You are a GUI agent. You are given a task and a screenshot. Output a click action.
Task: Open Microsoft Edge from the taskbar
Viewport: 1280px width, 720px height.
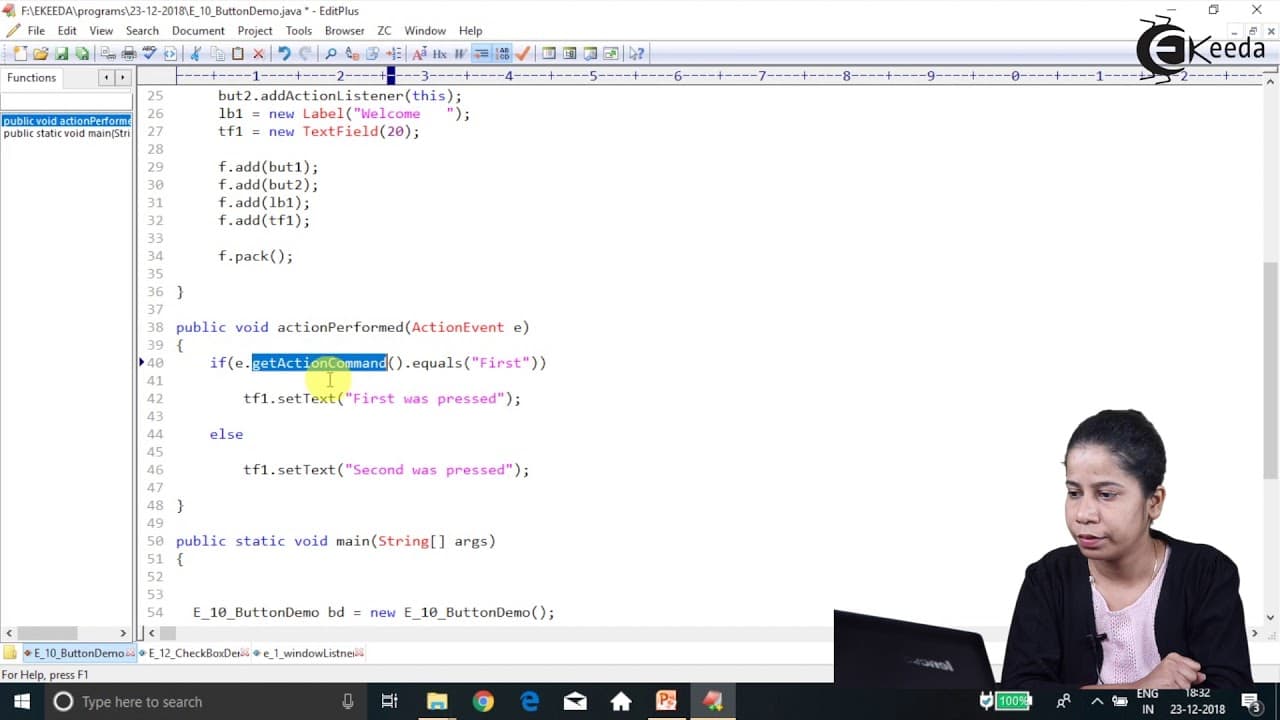529,701
